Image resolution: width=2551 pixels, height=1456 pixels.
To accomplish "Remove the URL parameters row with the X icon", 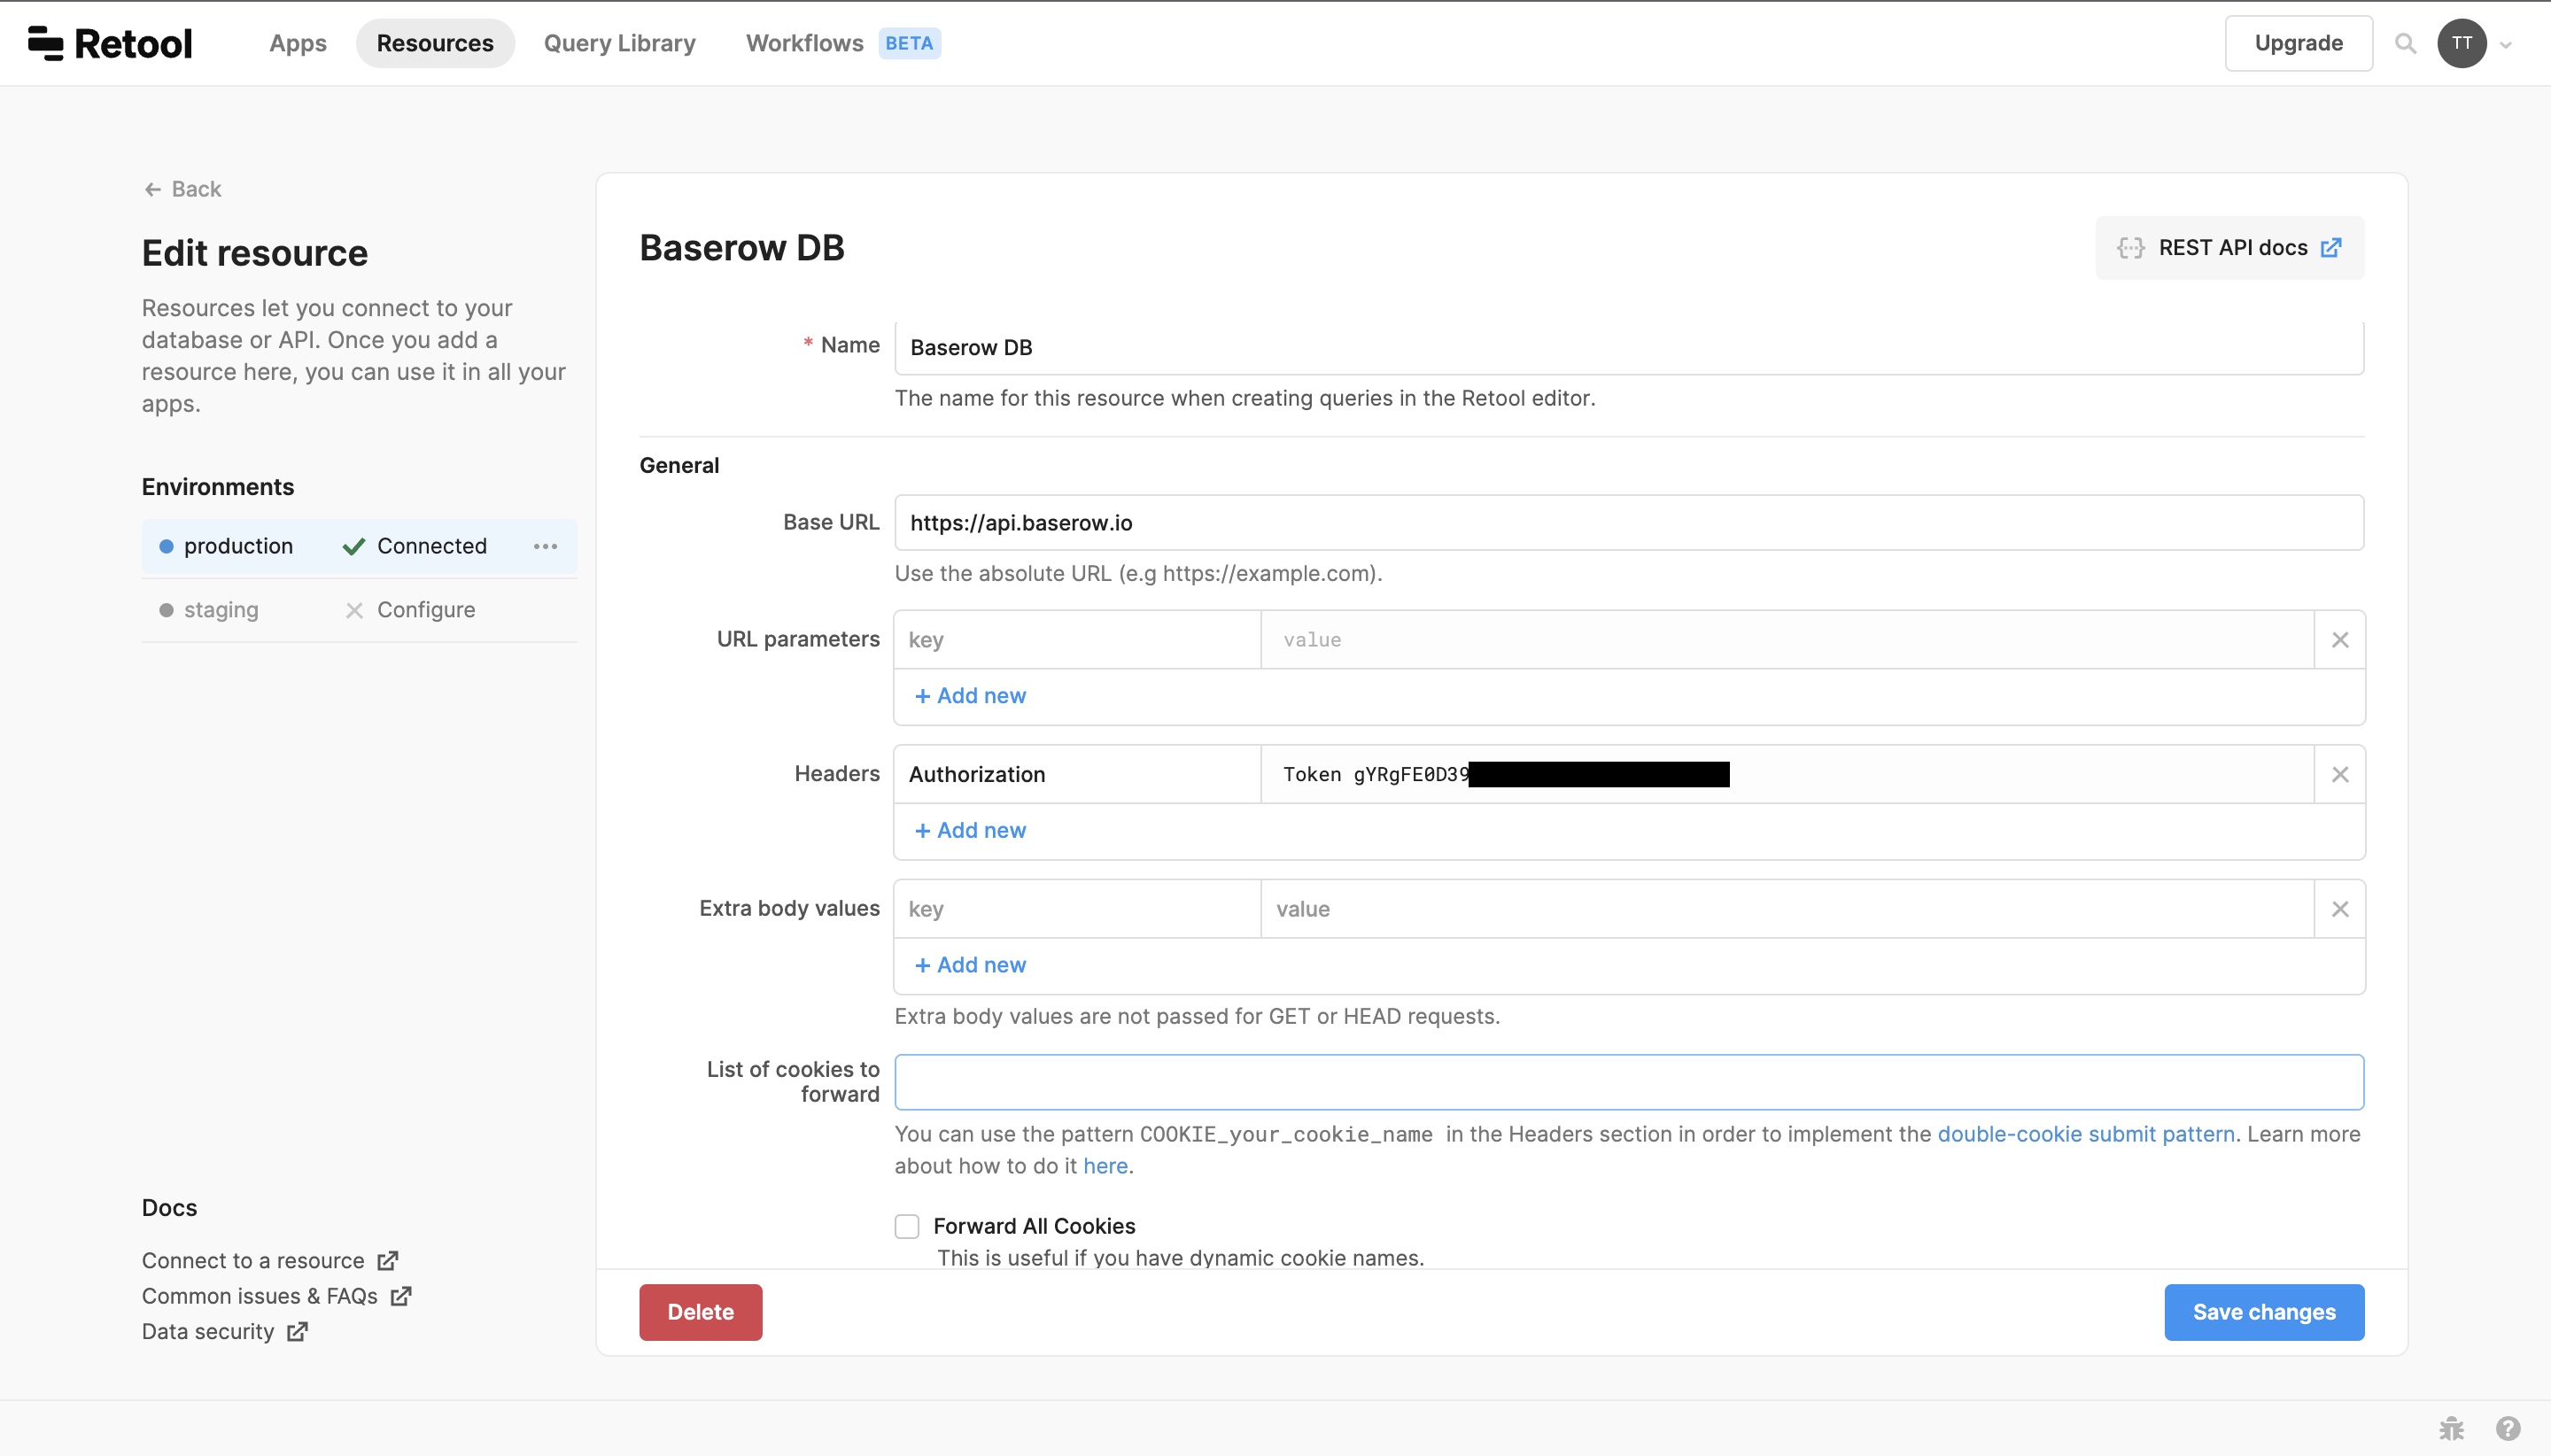I will (2339, 639).
